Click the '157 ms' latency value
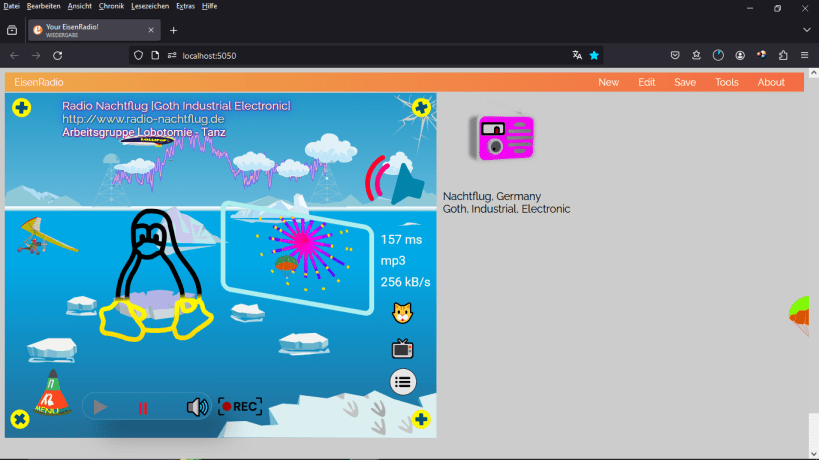 [401, 240]
